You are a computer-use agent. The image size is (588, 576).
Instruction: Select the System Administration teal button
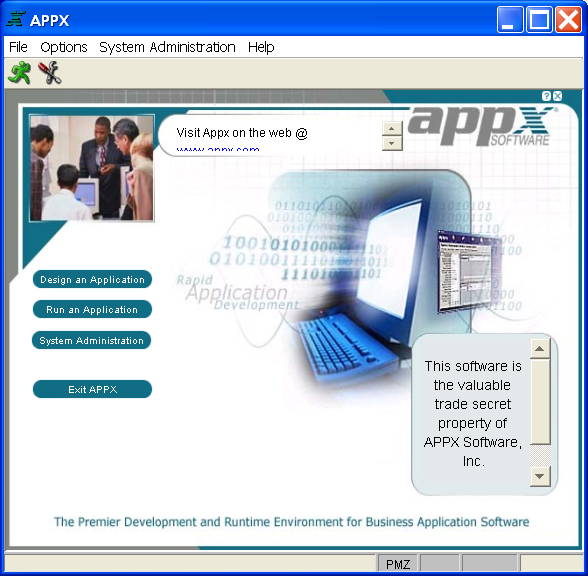[92, 340]
